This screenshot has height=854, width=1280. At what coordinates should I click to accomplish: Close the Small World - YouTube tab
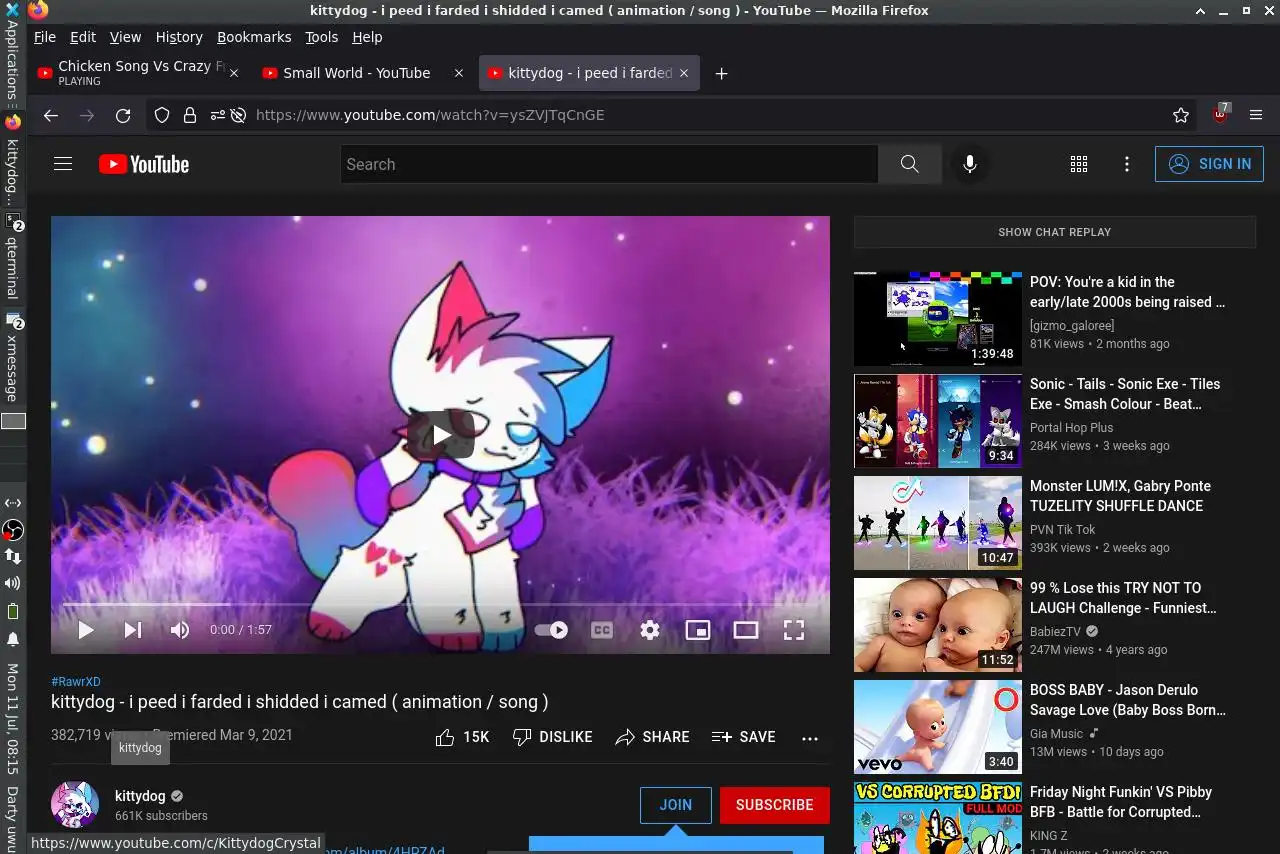[x=459, y=73]
